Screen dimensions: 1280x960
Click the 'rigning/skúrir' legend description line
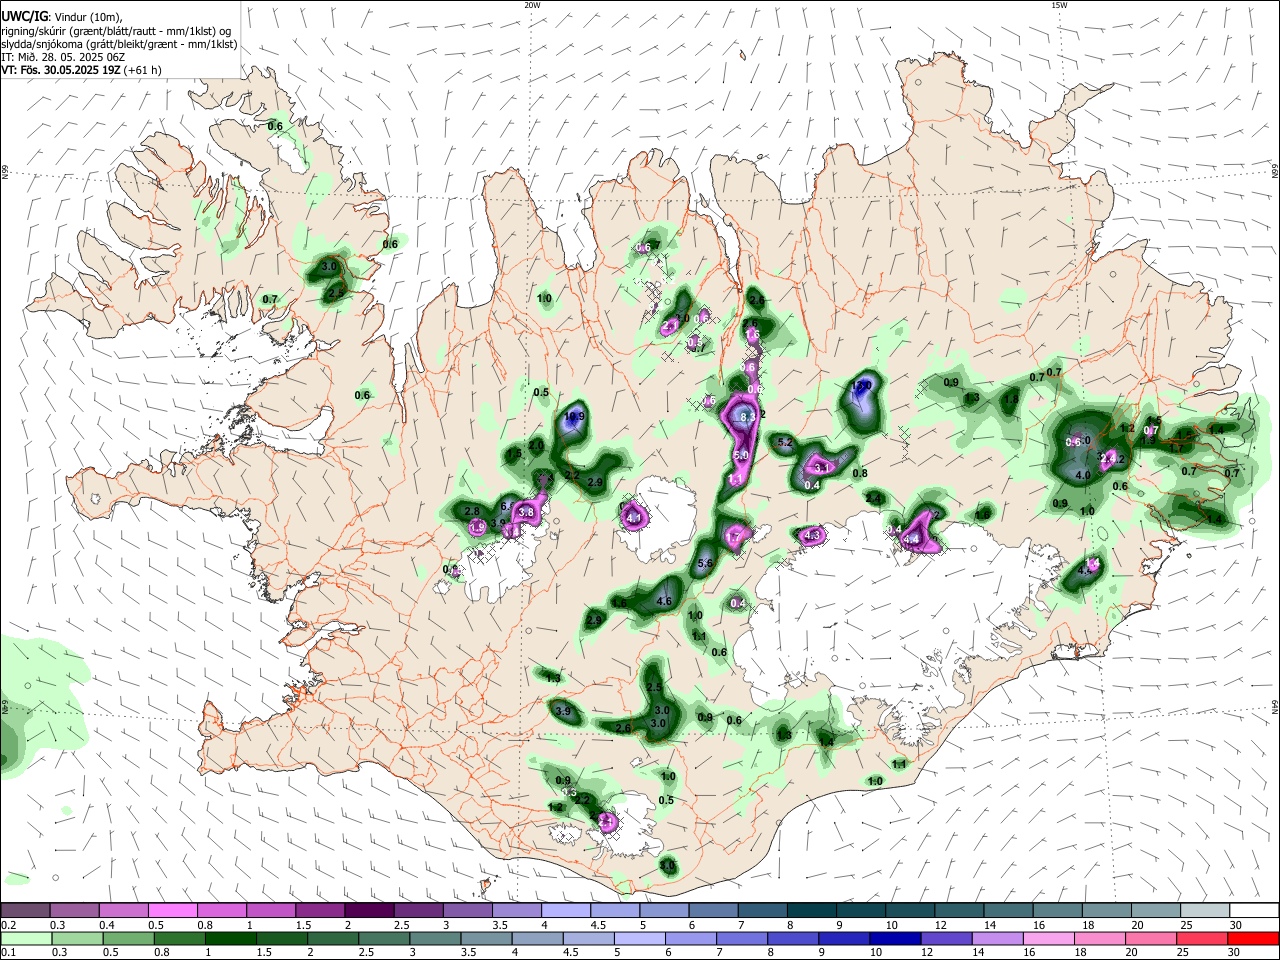pos(116,30)
